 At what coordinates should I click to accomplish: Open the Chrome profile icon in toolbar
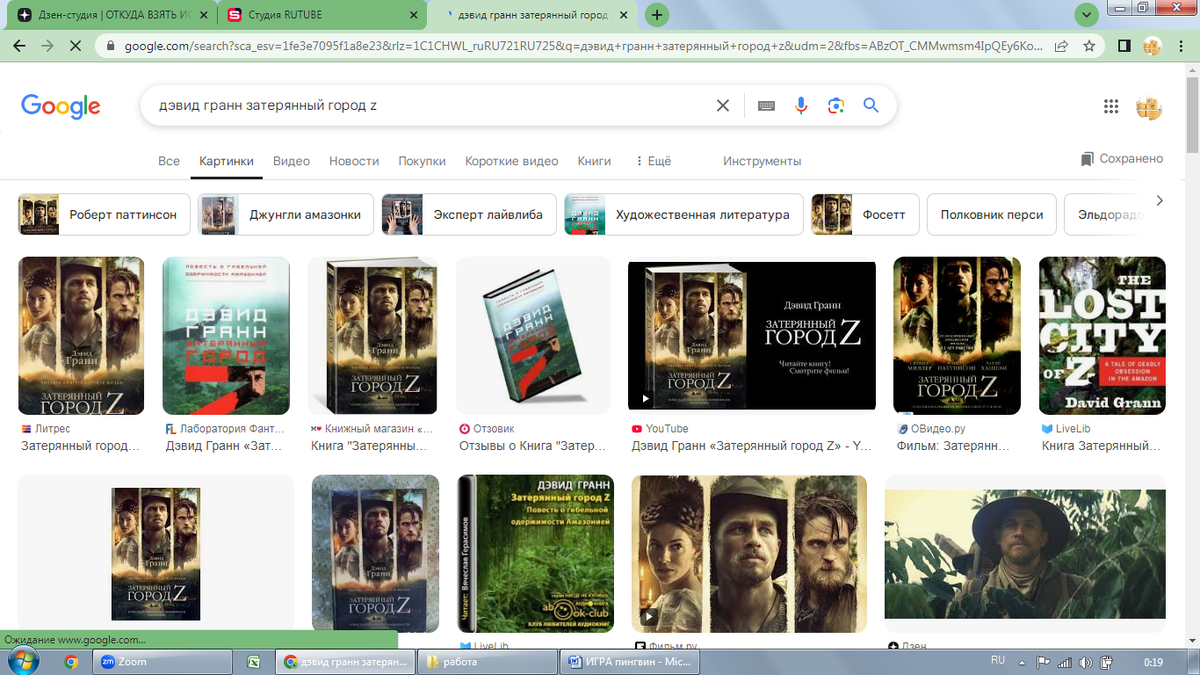[1152, 46]
